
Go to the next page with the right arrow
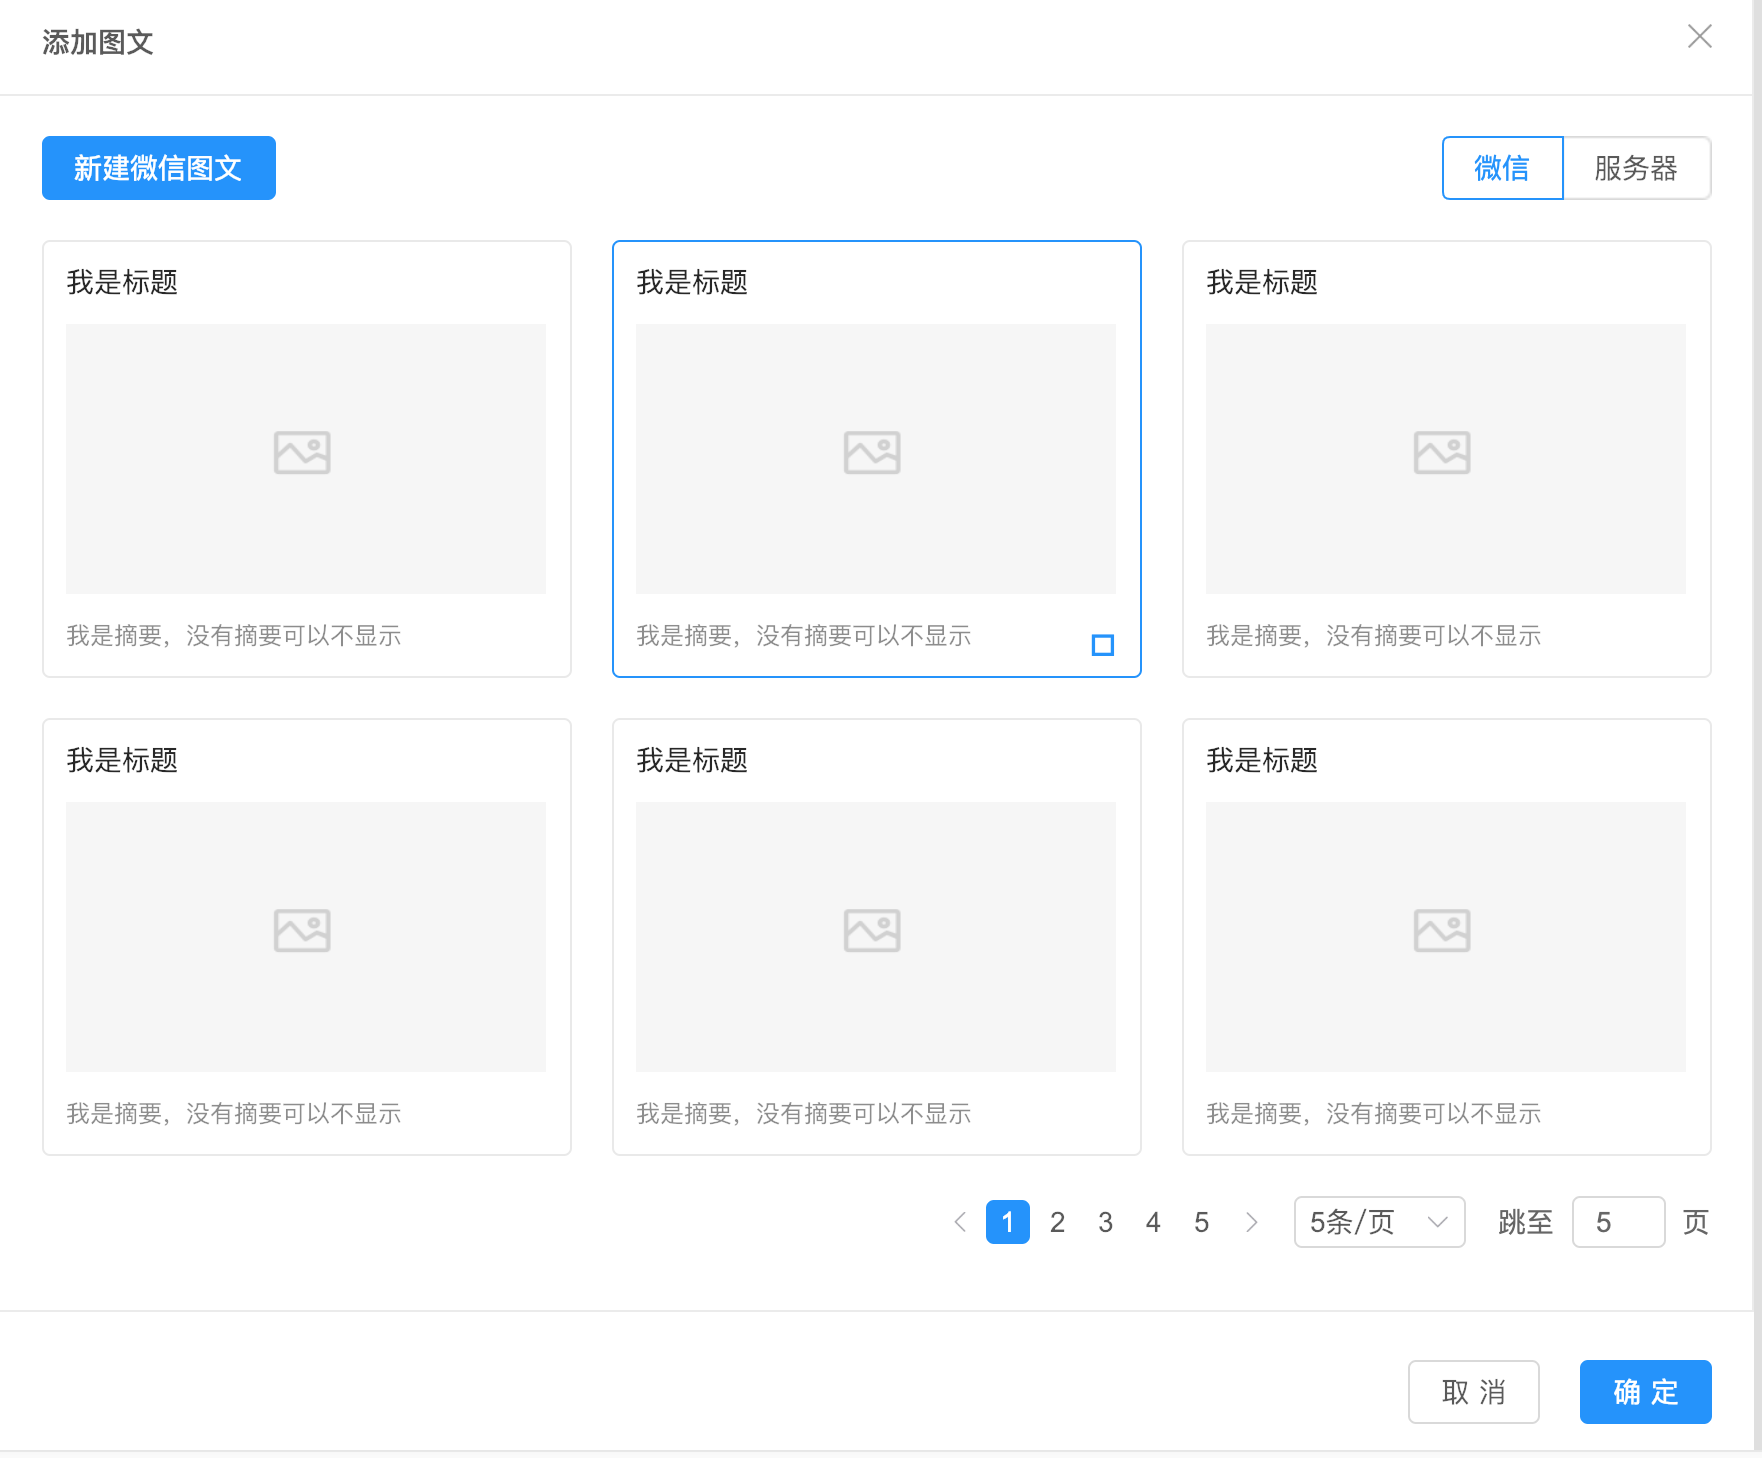[1251, 1222]
